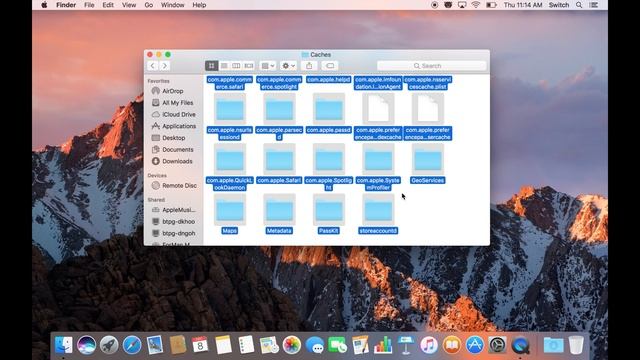Select the com.apple.Safari folder
640x360 pixels.
(x=279, y=160)
